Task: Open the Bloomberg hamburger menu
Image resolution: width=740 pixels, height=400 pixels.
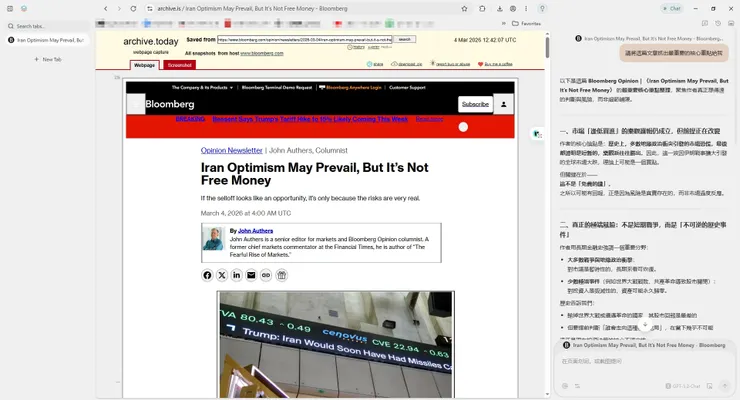Action: tap(135, 104)
